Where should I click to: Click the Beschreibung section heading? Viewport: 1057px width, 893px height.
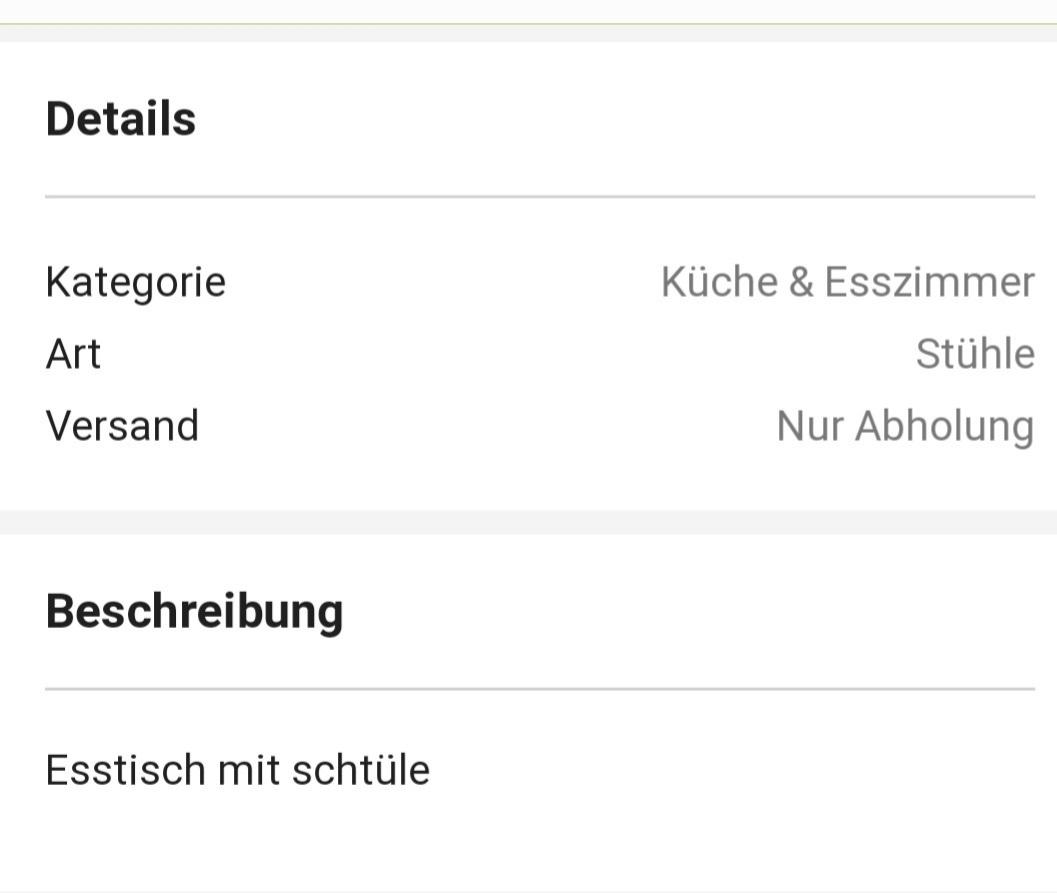tap(194, 611)
